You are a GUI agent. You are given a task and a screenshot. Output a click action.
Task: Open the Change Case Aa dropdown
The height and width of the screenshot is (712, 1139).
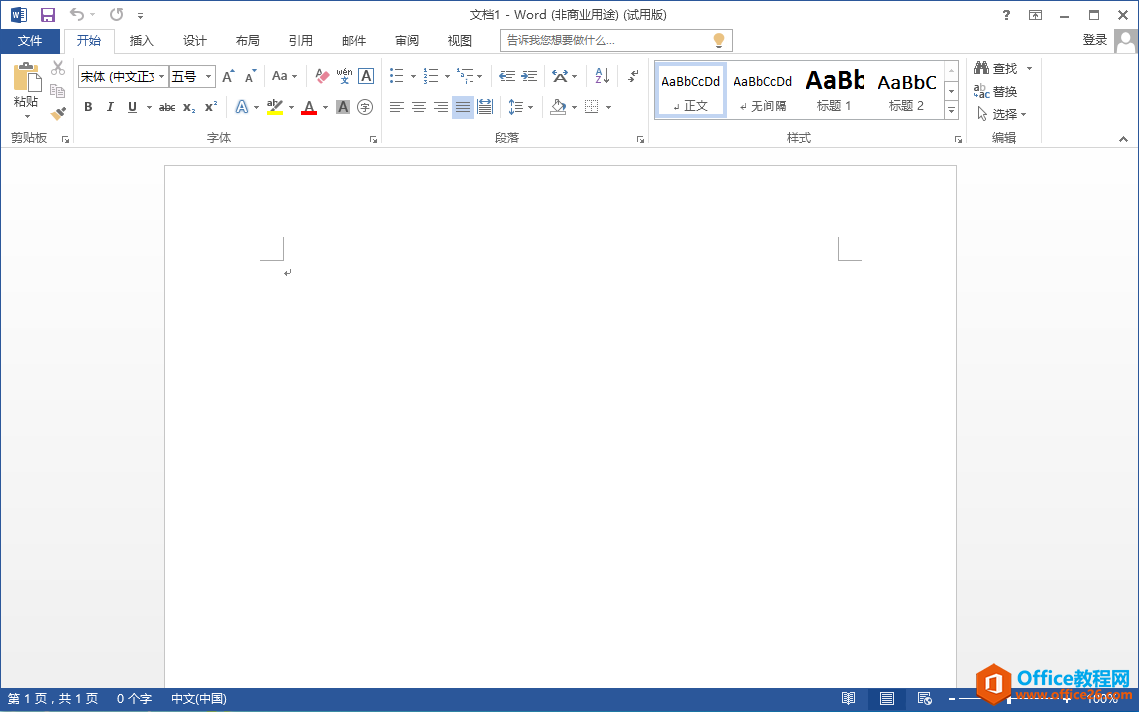tap(285, 76)
